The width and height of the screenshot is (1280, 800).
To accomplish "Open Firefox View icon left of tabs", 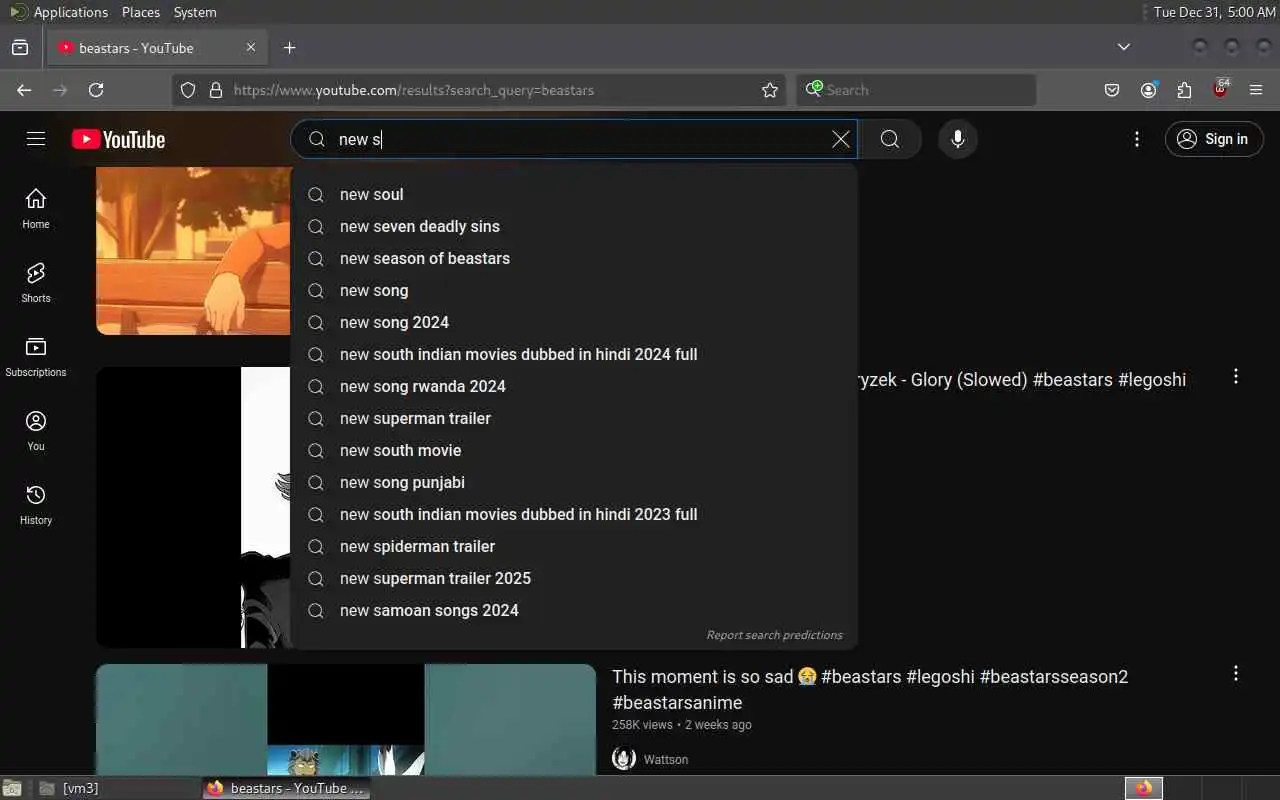I will (20, 47).
